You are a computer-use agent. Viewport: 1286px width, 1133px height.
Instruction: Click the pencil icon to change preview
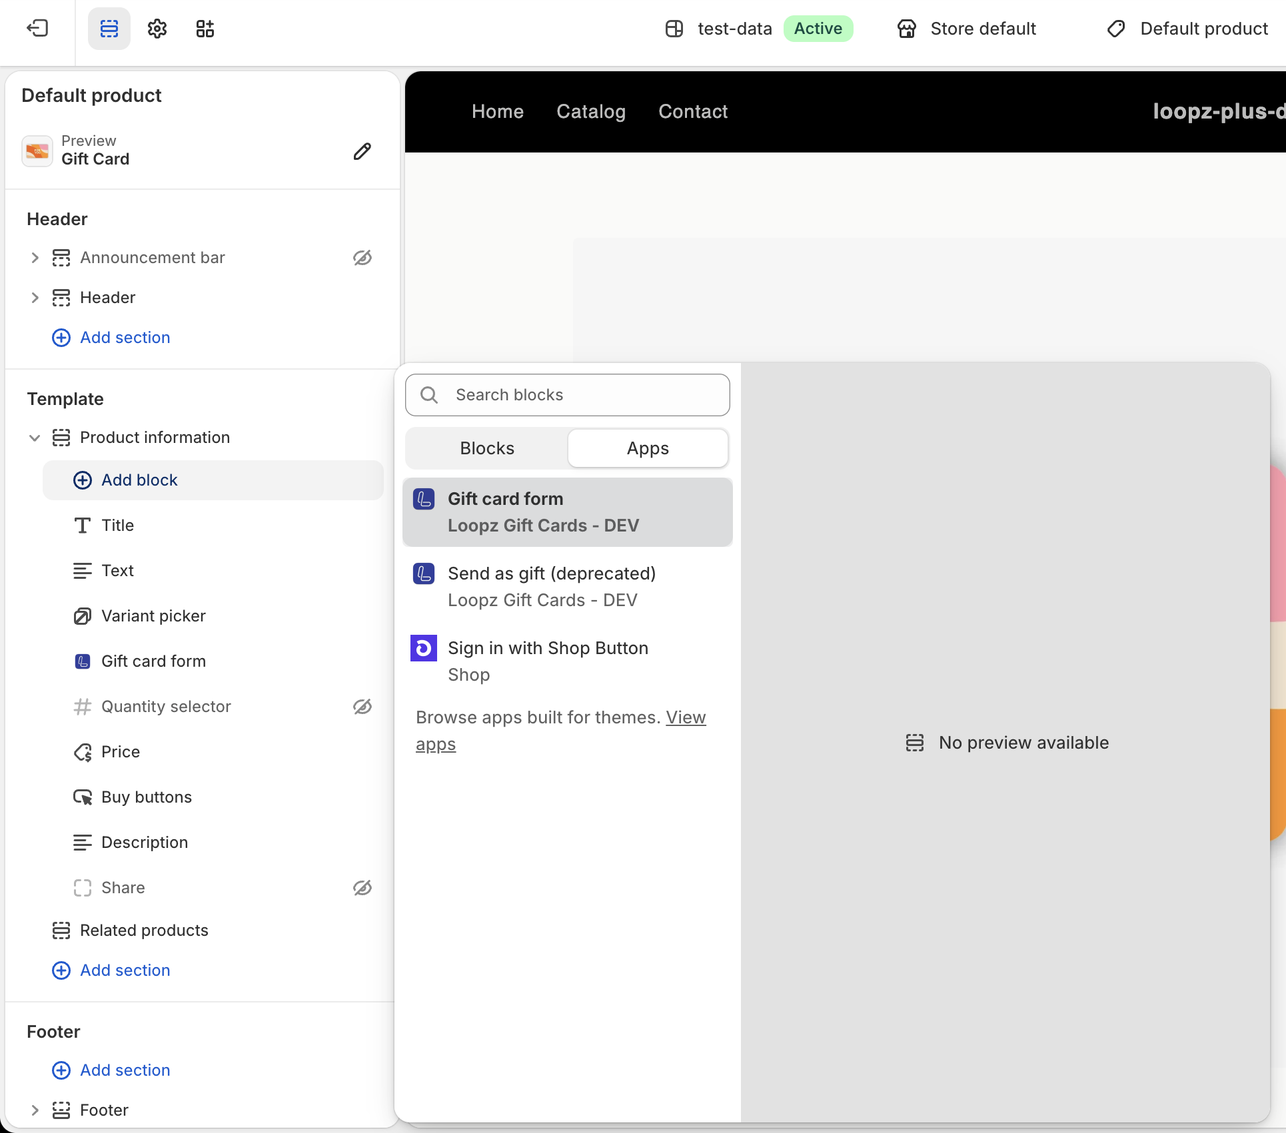[362, 151]
